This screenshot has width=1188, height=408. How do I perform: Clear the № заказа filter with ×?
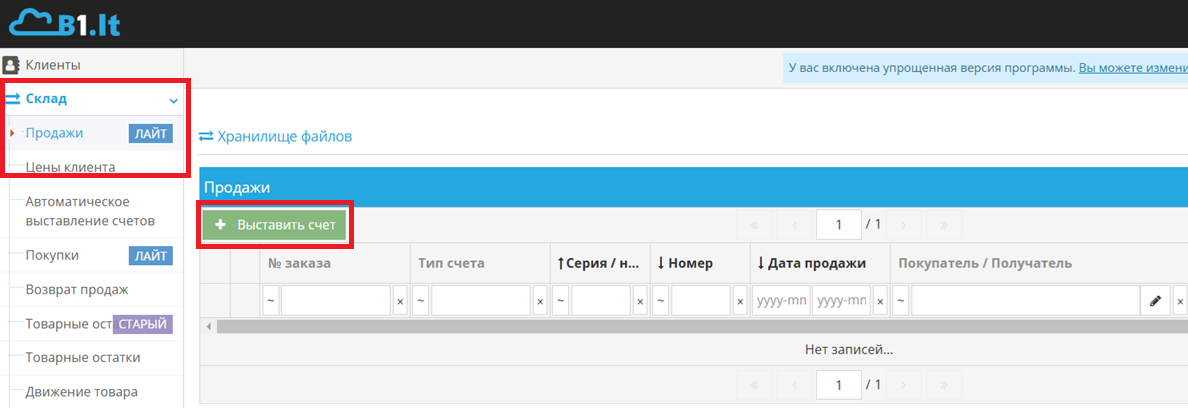(x=400, y=301)
